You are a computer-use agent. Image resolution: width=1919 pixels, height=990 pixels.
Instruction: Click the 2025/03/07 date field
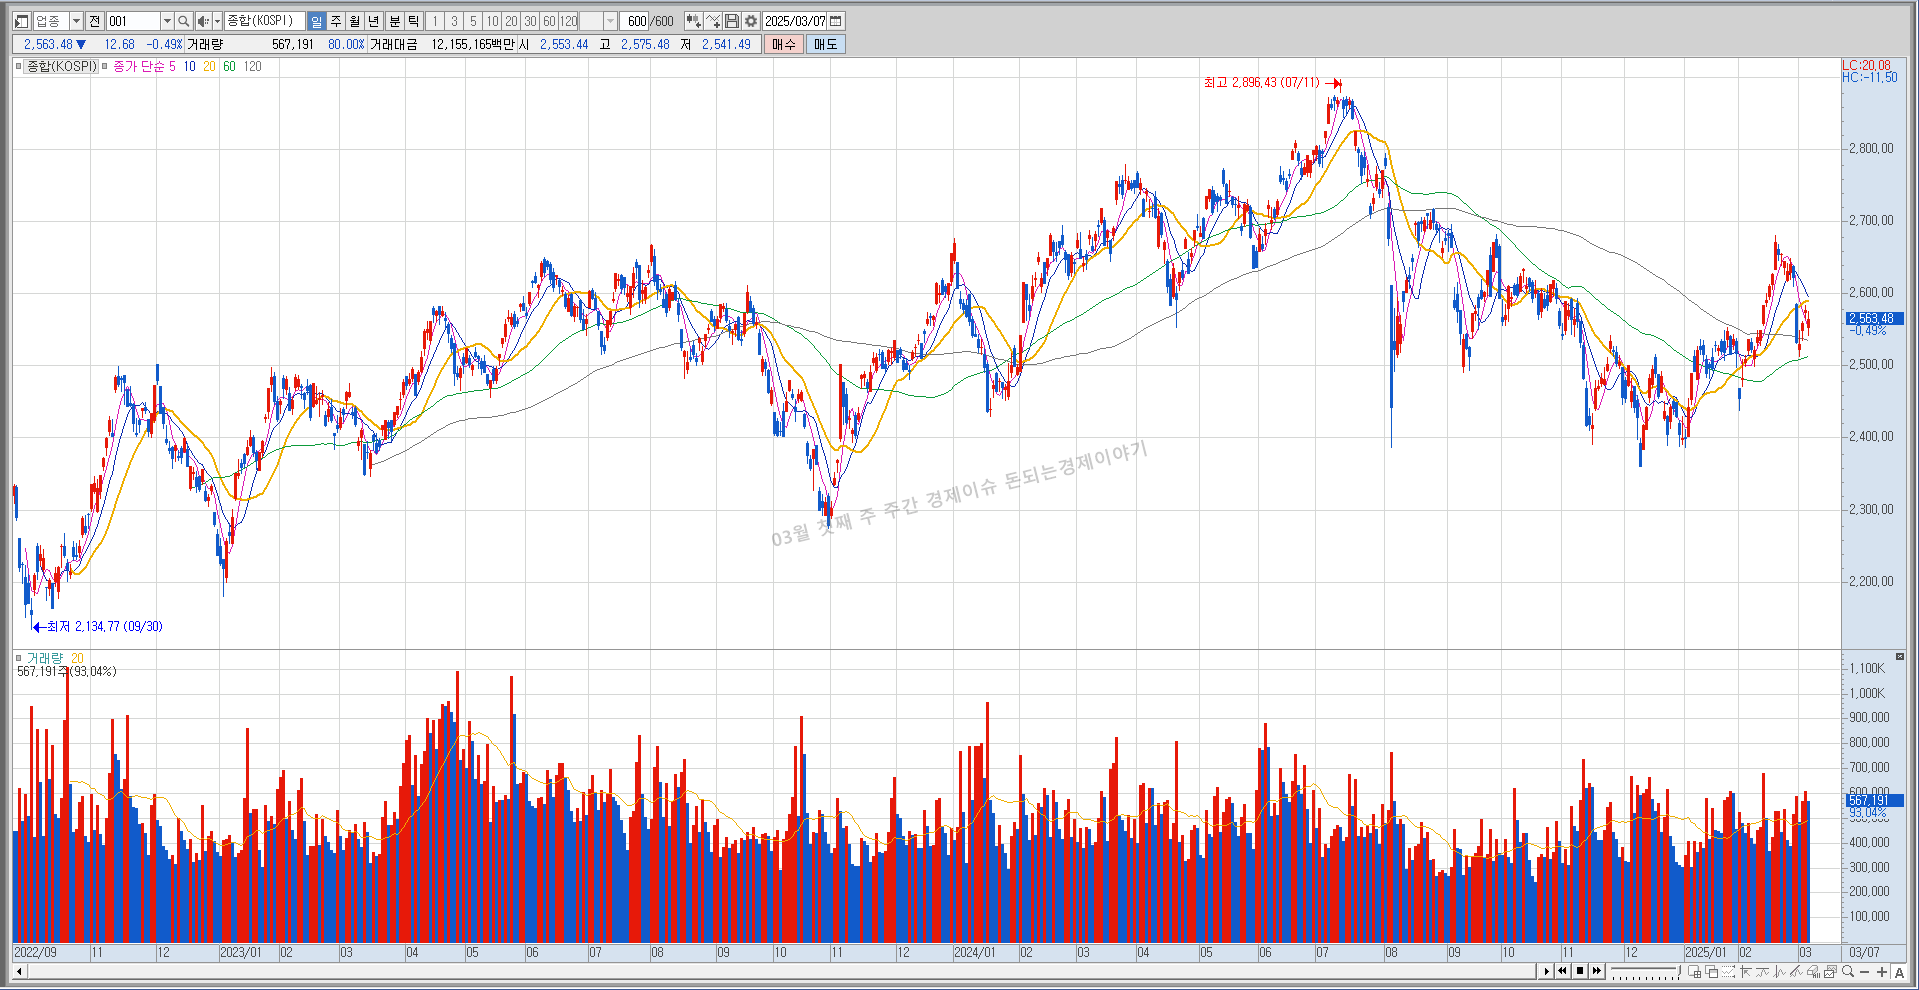pos(795,21)
